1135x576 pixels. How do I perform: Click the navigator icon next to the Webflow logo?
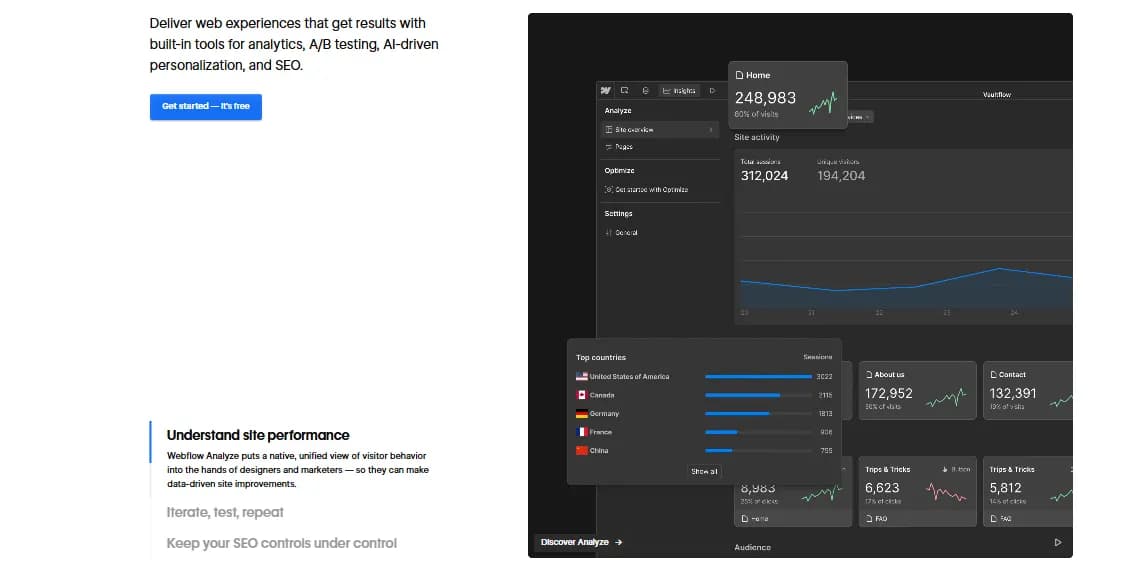[625, 90]
